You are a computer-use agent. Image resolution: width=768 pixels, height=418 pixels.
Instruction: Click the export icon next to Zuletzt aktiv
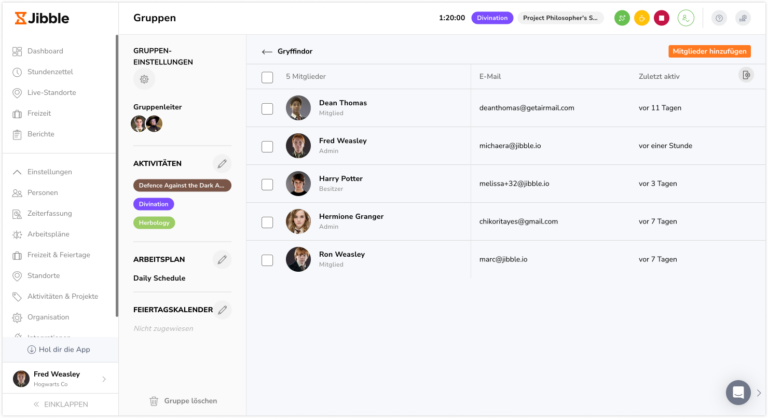pyautogui.click(x=746, y=75)
